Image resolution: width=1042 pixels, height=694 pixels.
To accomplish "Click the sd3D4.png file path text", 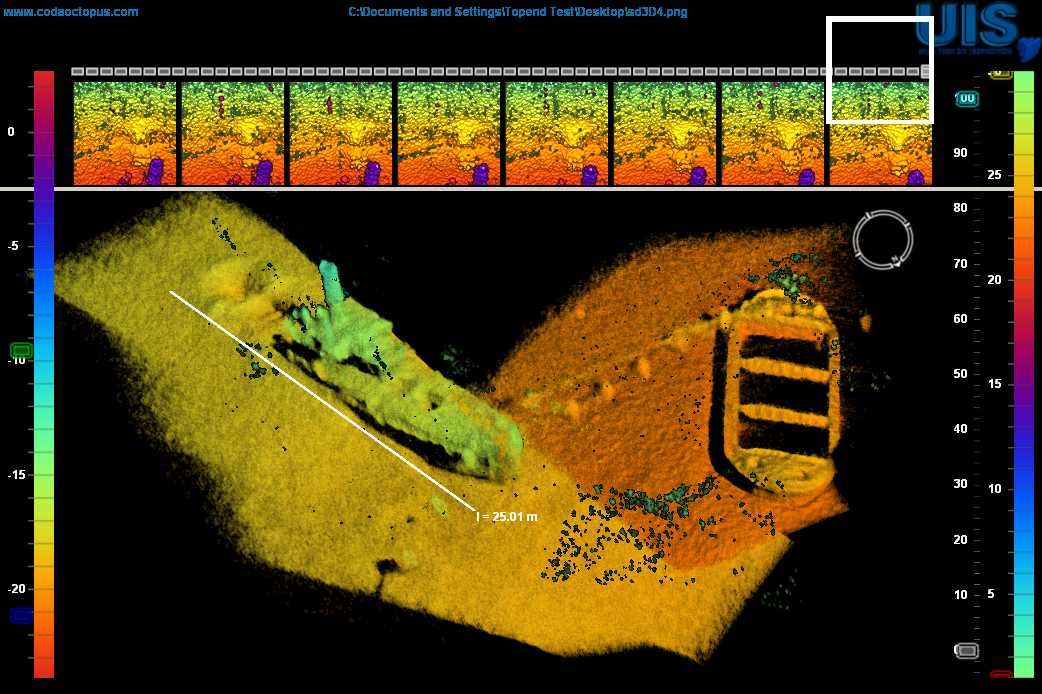I will click(x=517, y=12).
